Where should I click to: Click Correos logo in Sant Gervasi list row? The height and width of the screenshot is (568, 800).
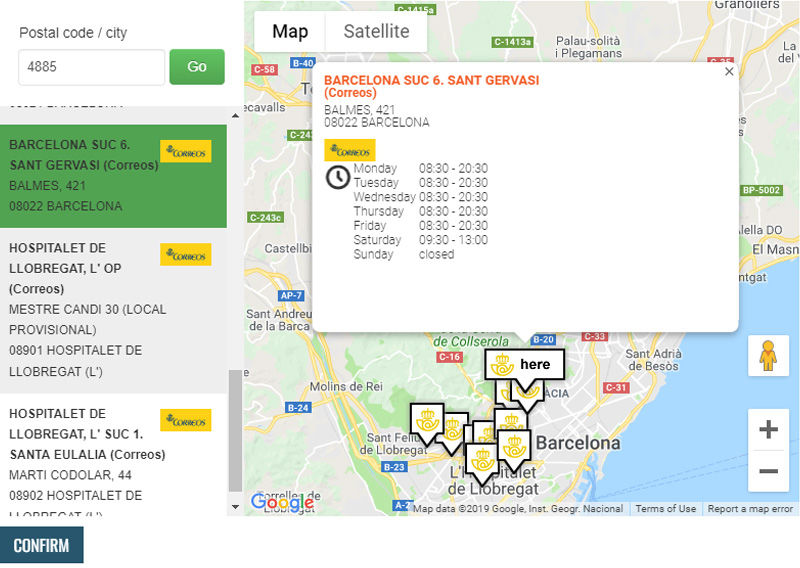click(x=186, y=152)
